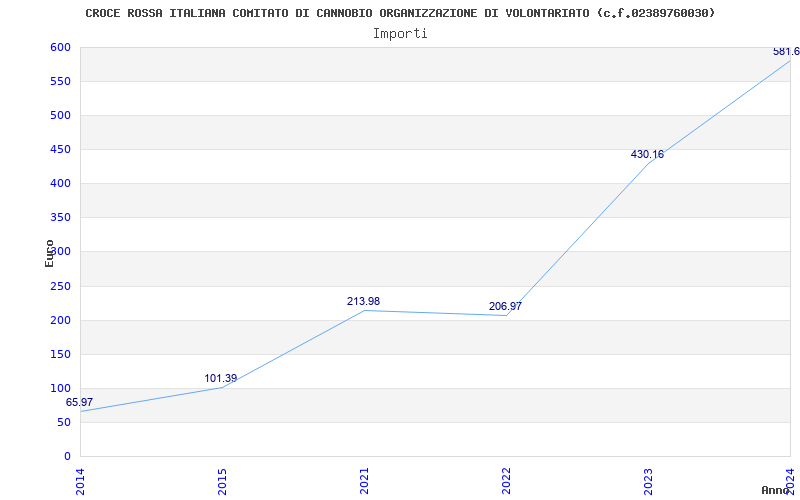Click y-axis value 500
Viewport: 800px width, 500px height.
60,116
